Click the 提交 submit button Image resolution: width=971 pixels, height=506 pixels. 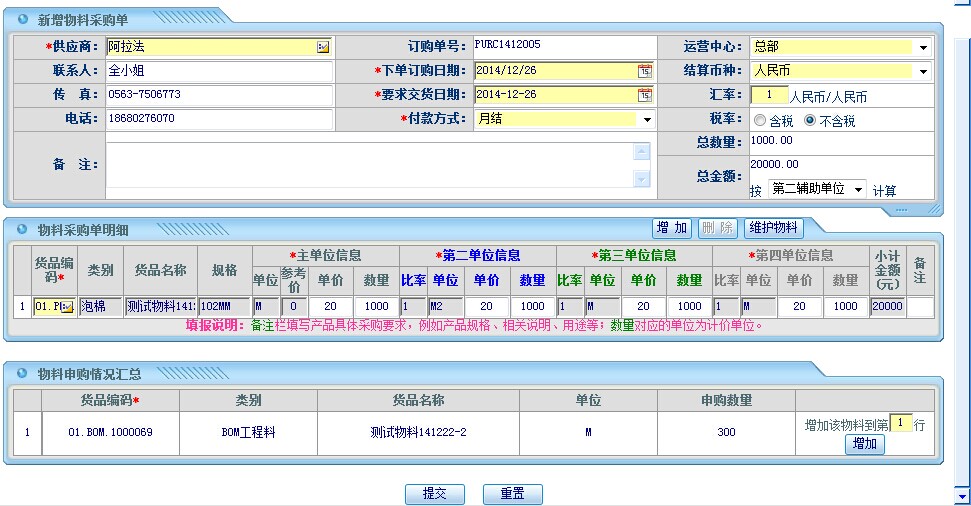pos(434,494)
